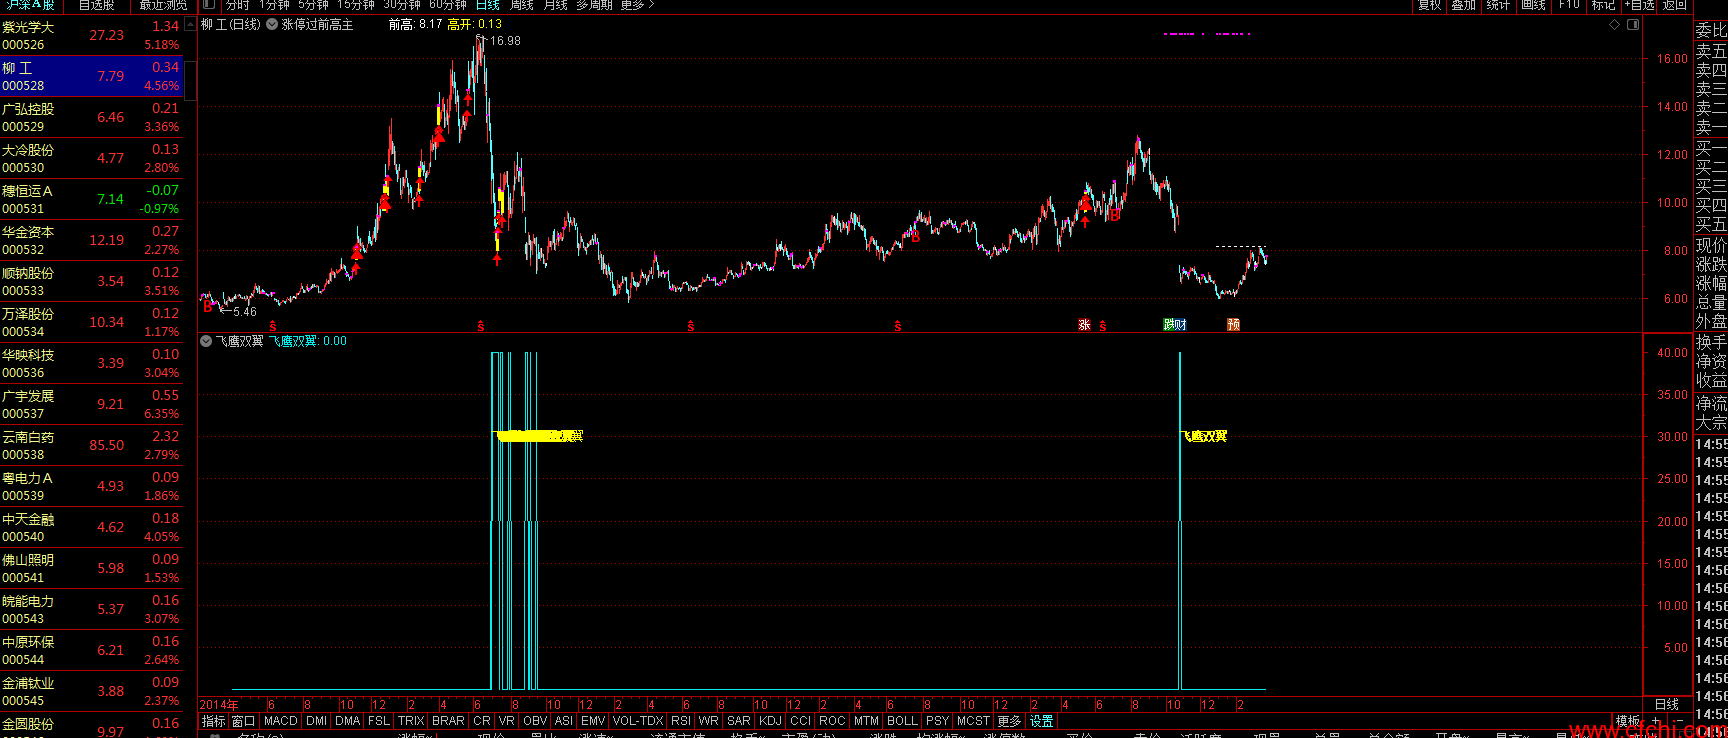This screenshot has width=1728, height=738.
Task: Select the BRAR indicator
Action: (x=448, y=721)
